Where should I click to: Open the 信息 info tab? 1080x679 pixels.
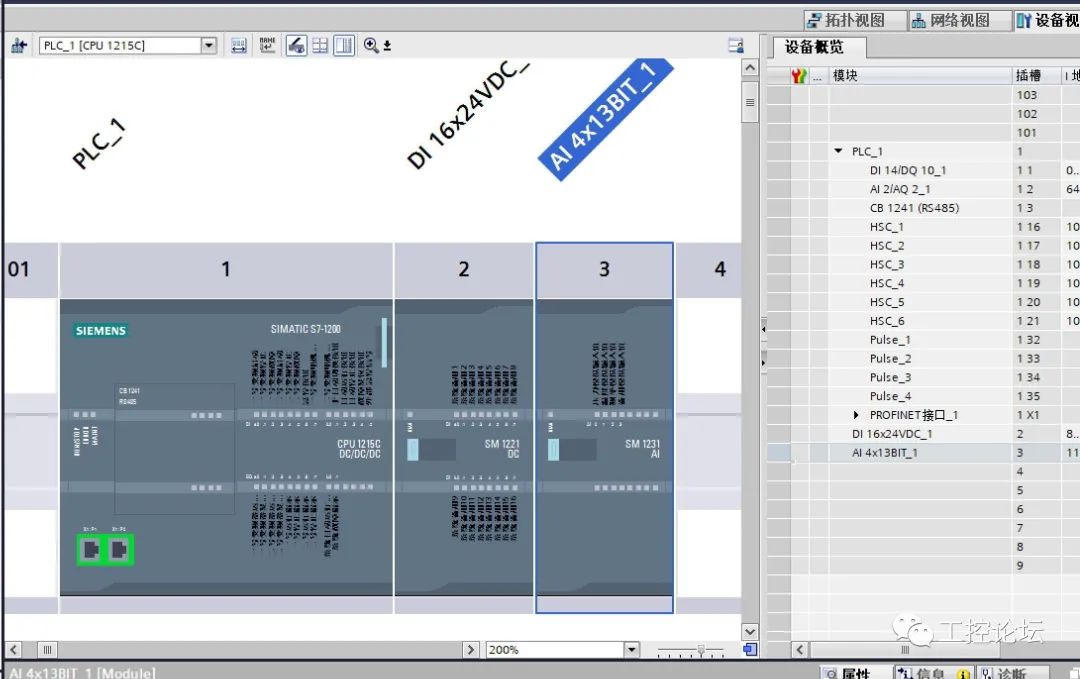tap(935, 673)
